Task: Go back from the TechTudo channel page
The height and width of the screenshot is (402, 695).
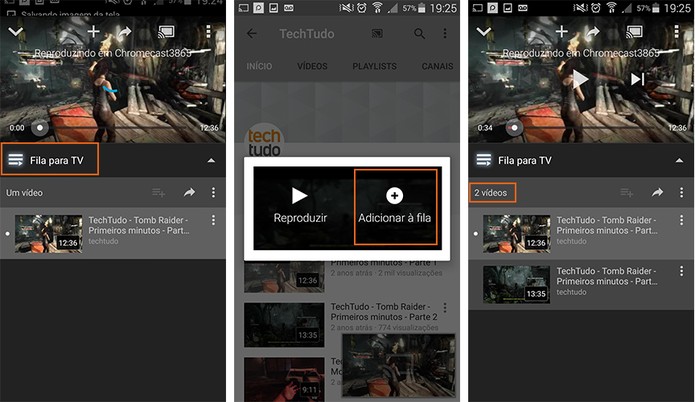Action: 251,34
